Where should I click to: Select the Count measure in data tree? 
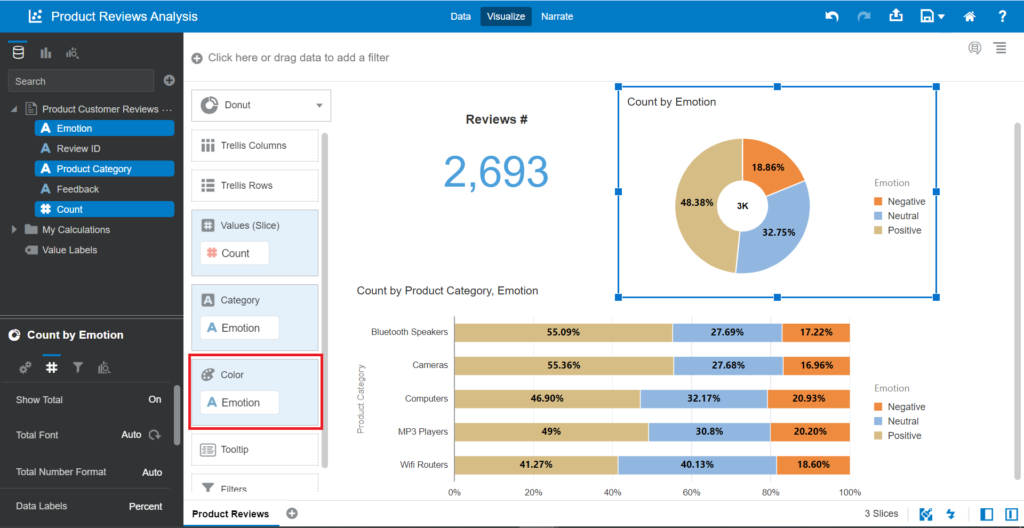point(104,209)
